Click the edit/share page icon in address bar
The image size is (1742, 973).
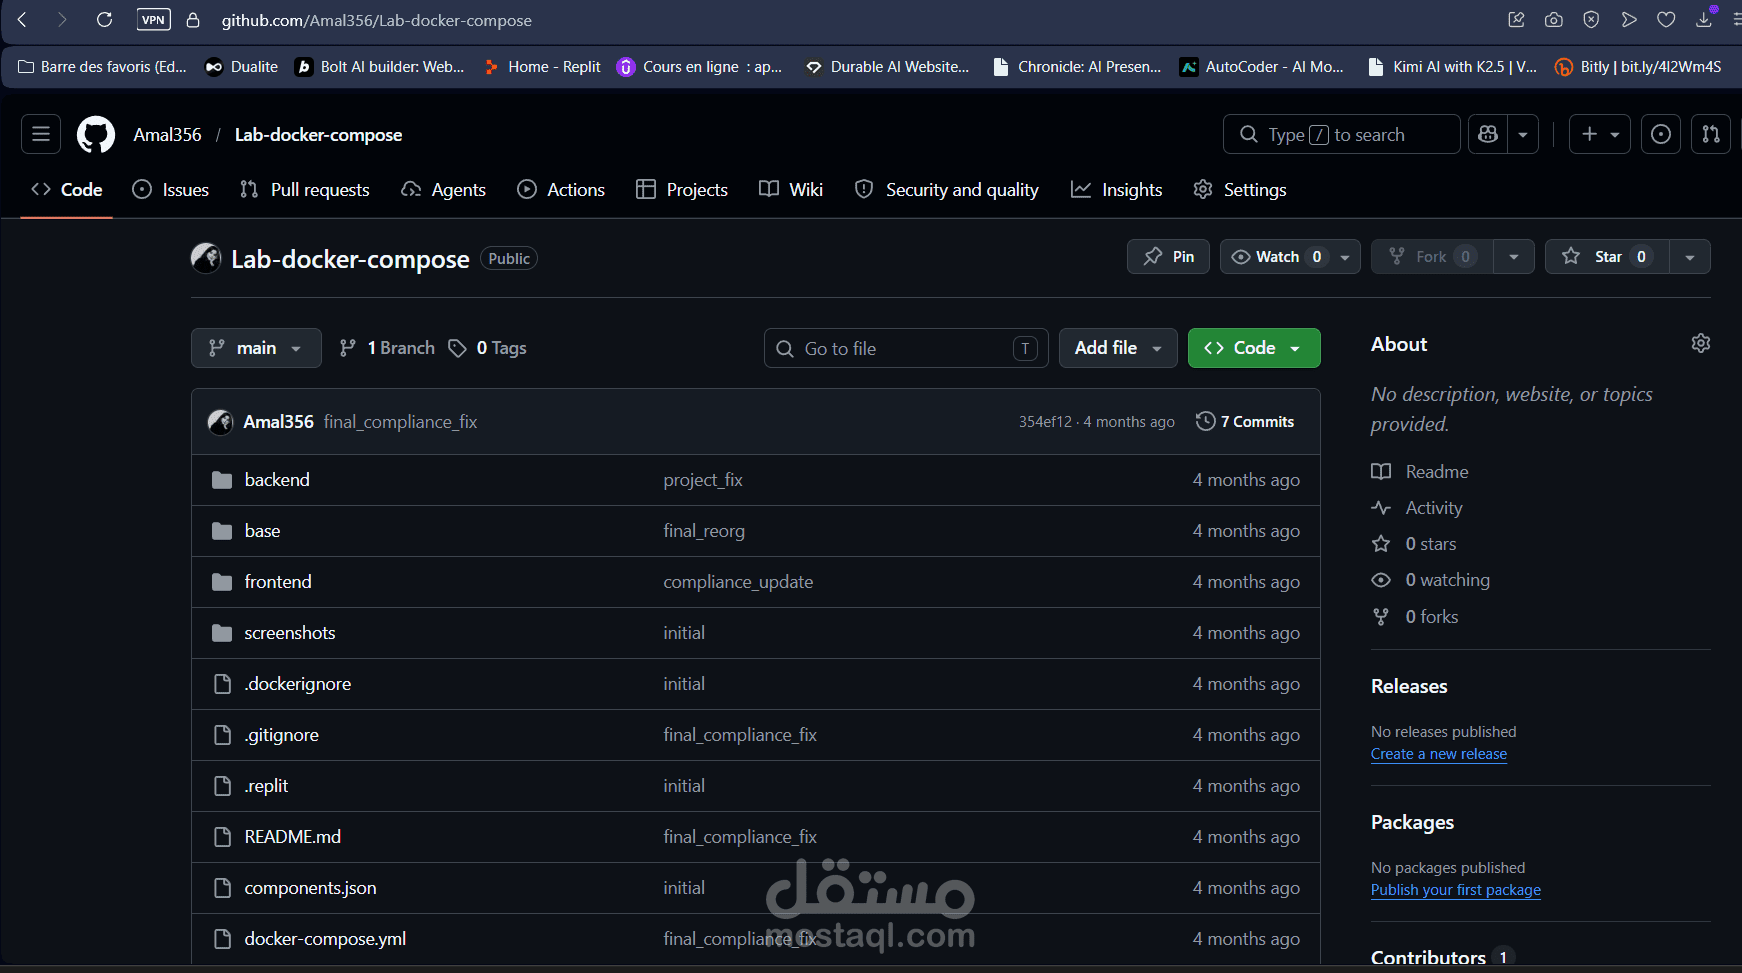click(1516, 20)
